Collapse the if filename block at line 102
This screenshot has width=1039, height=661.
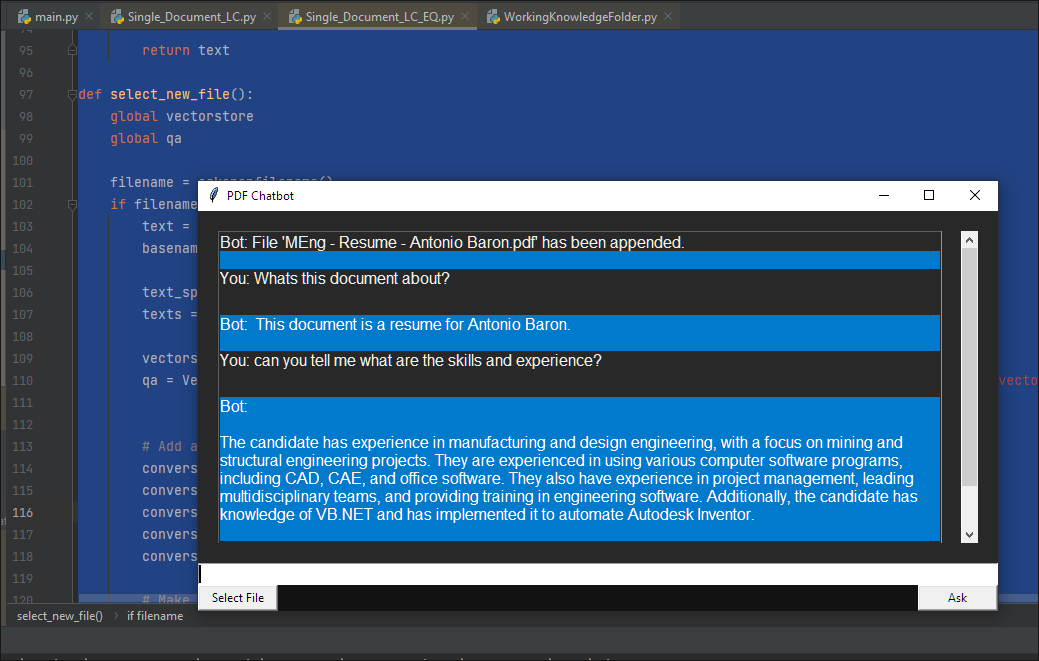(70, 204)
